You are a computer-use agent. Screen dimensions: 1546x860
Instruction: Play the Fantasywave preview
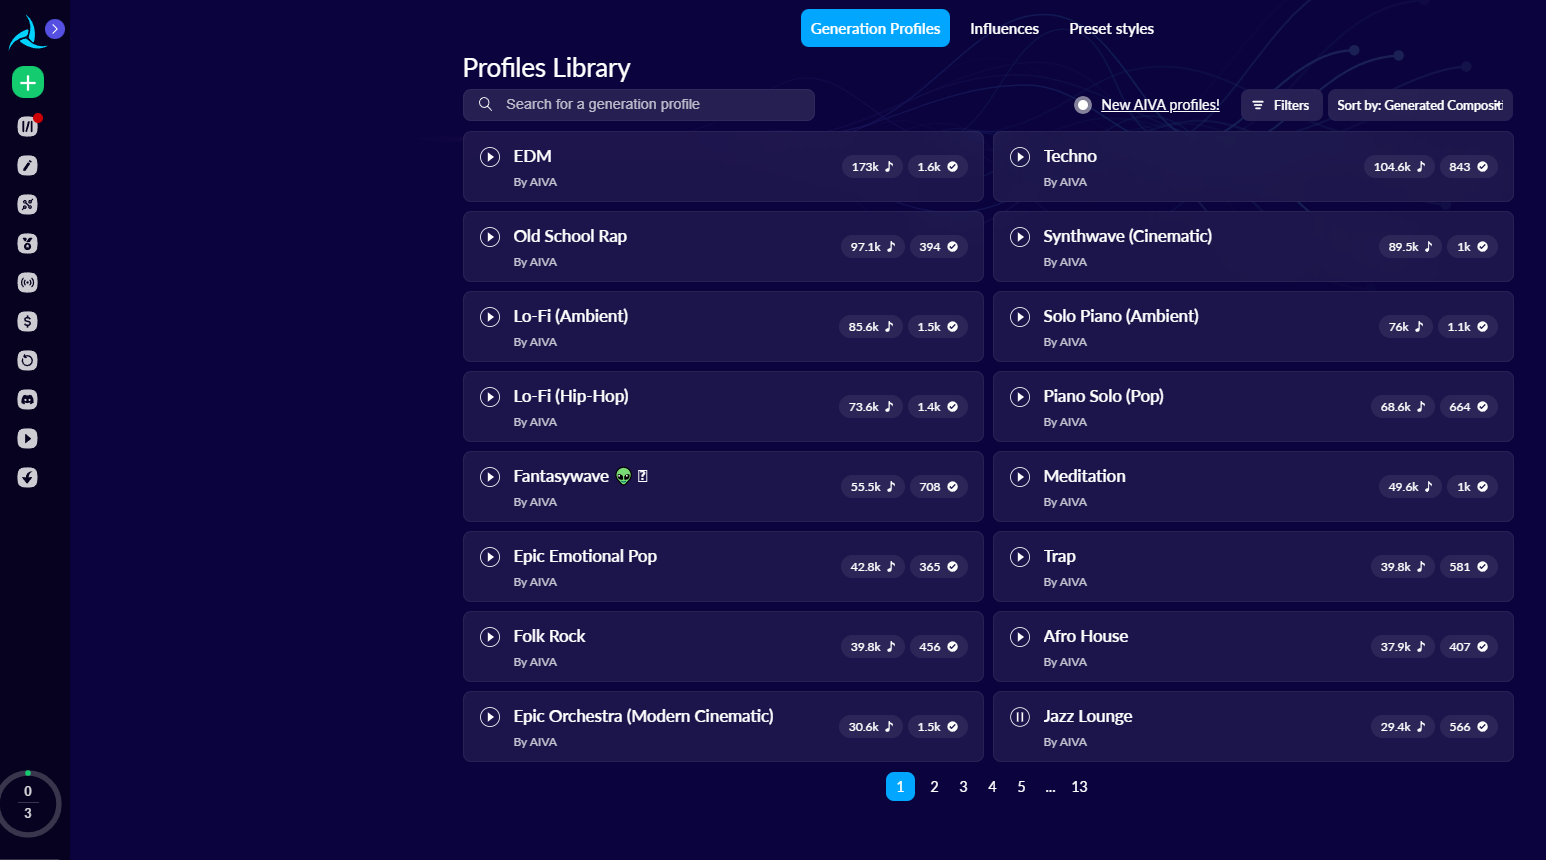click(x=490, y=476)
